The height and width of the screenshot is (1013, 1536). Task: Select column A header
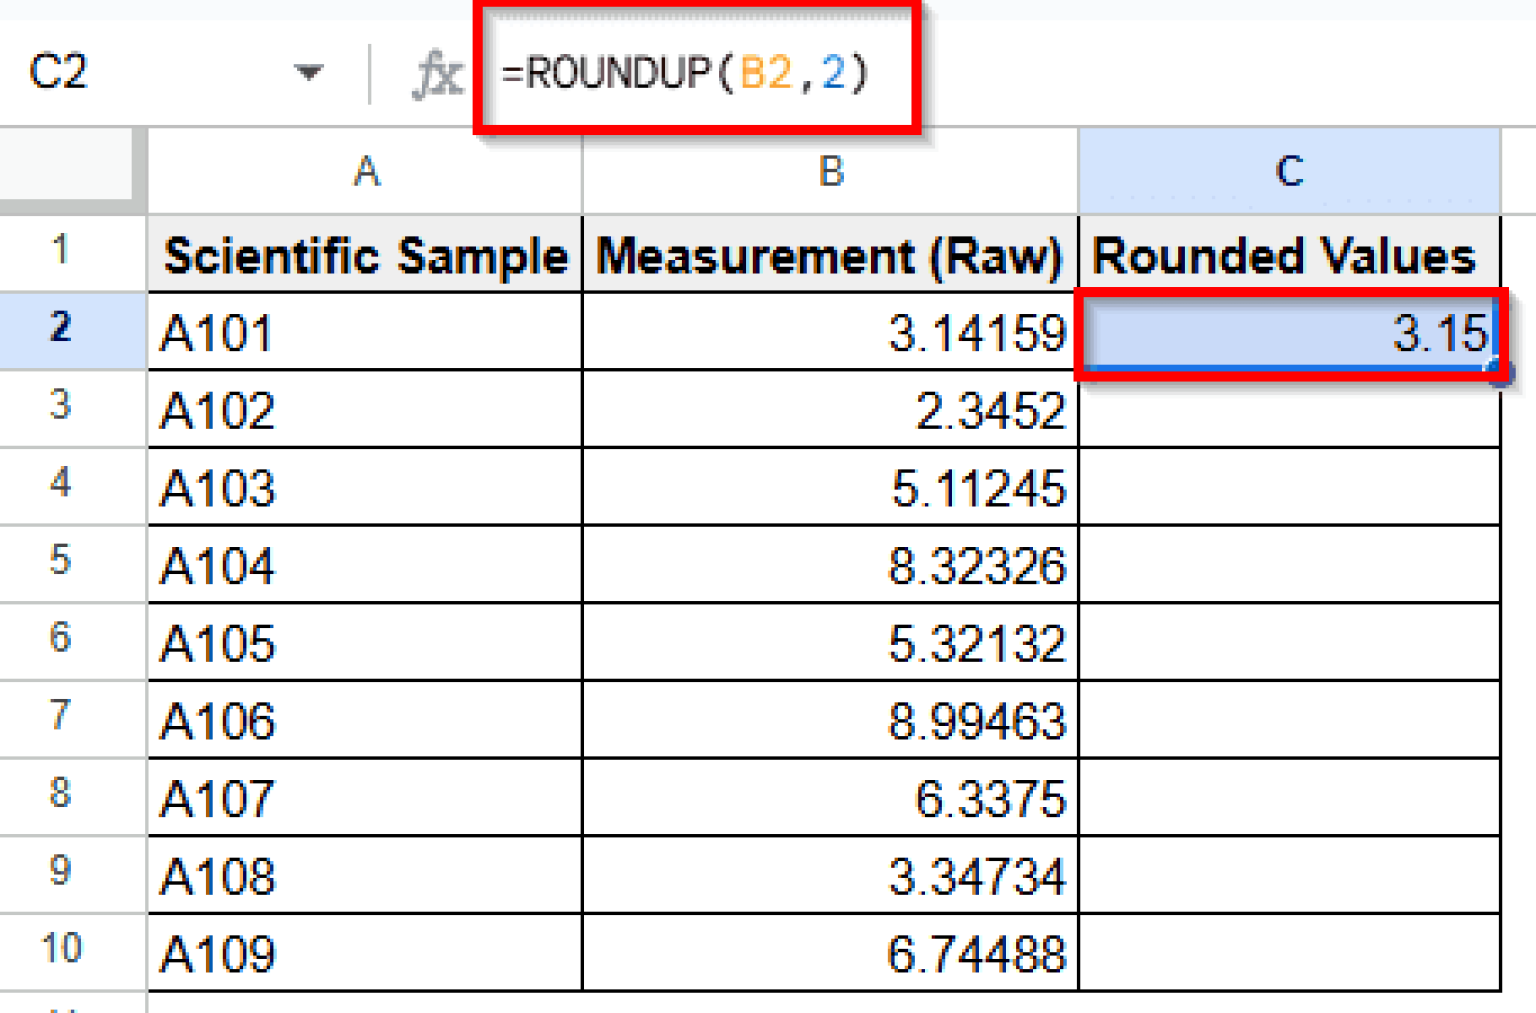point(366,172)
